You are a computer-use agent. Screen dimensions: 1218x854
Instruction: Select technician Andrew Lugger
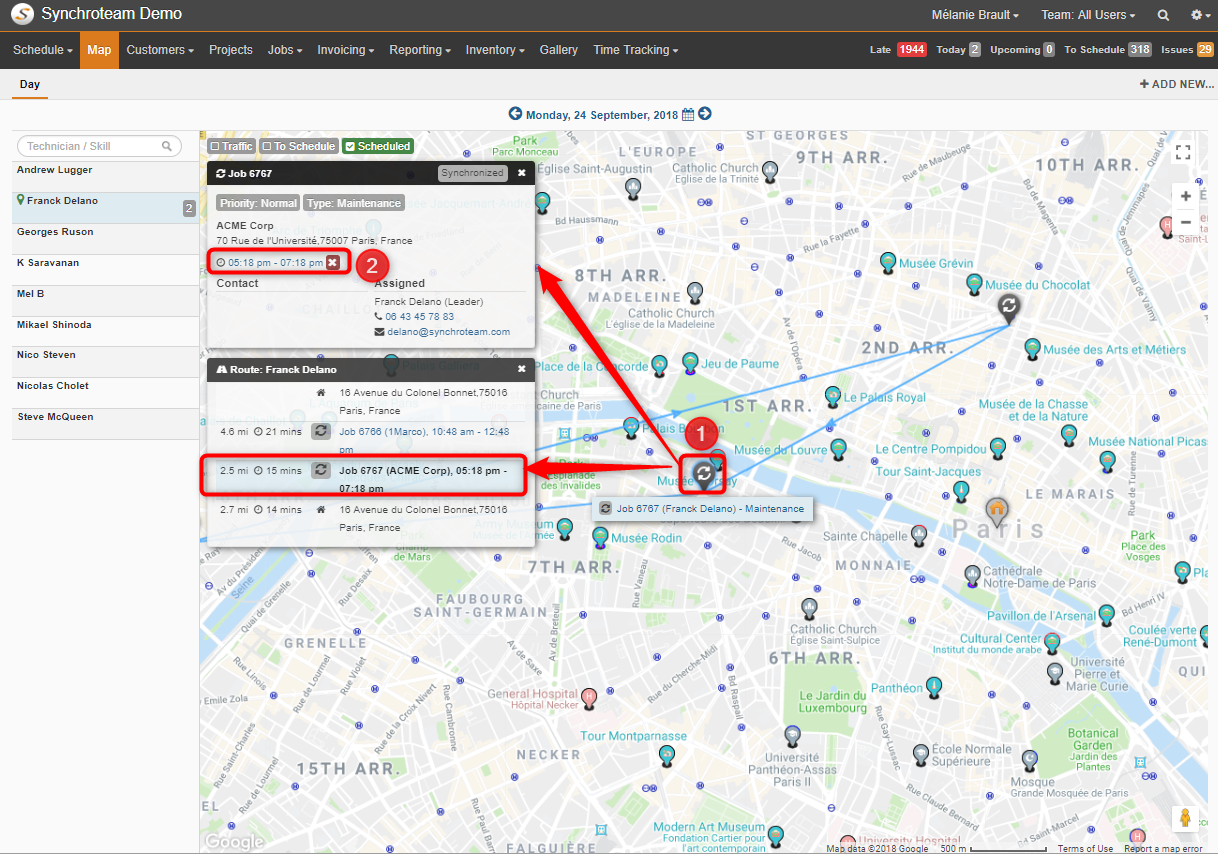[106, 175]
